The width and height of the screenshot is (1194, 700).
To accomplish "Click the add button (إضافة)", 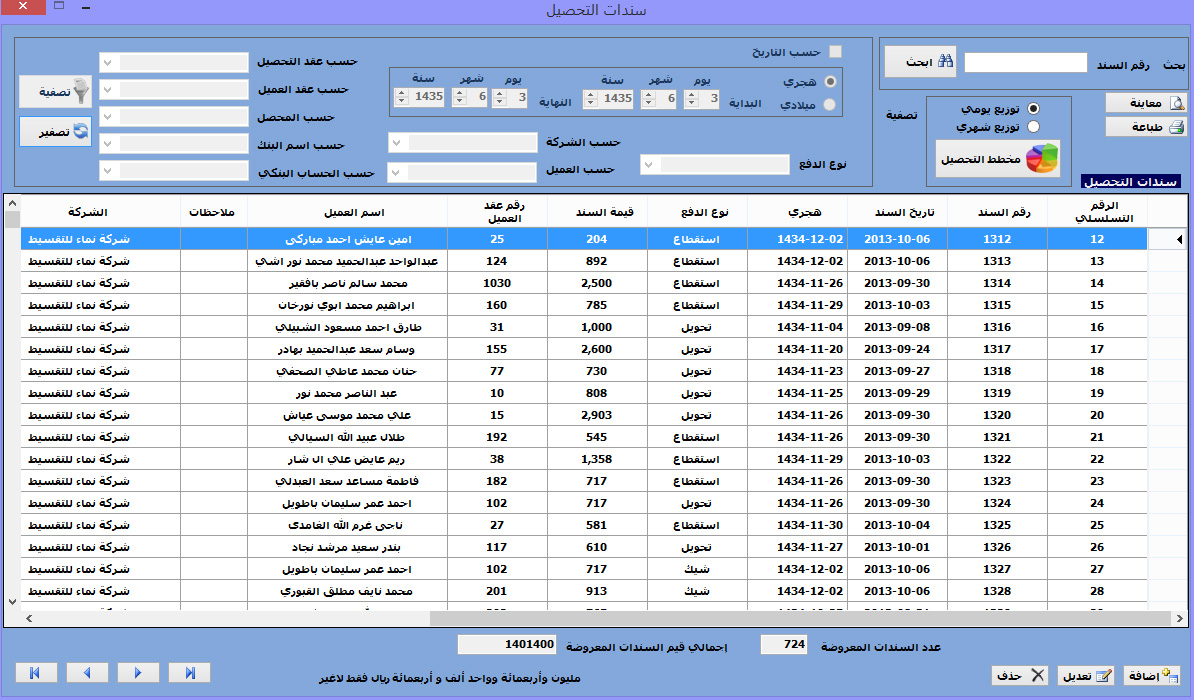I will tap(1152, 675).
